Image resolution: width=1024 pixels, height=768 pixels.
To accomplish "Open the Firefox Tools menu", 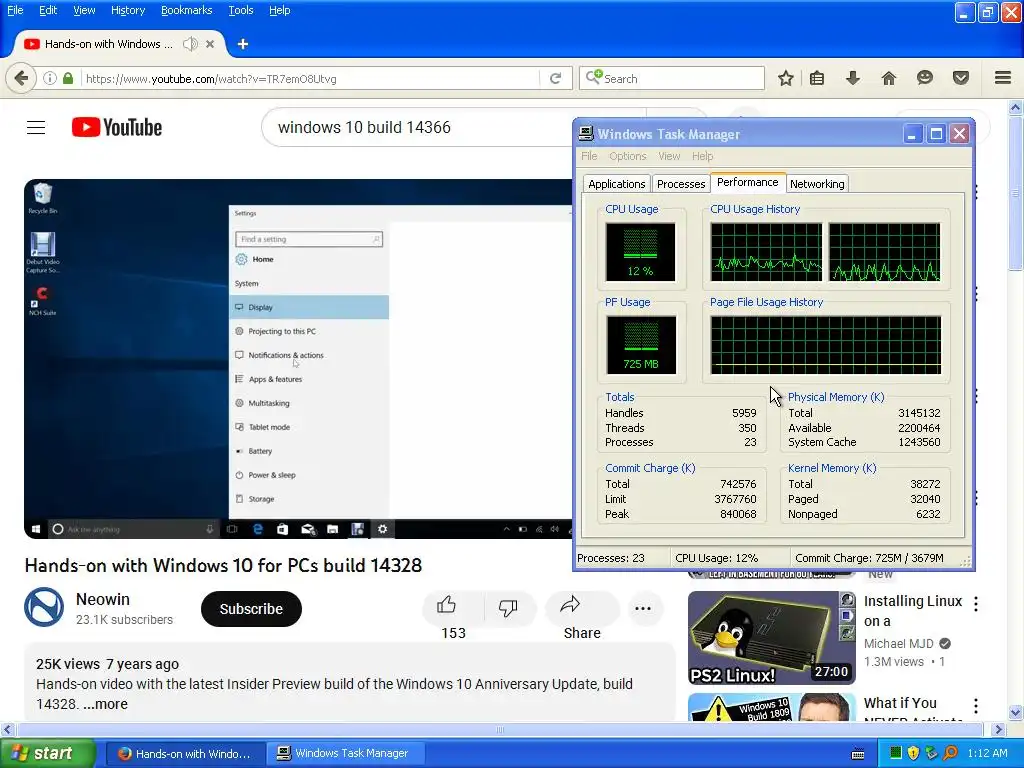I will click(241, 10).
